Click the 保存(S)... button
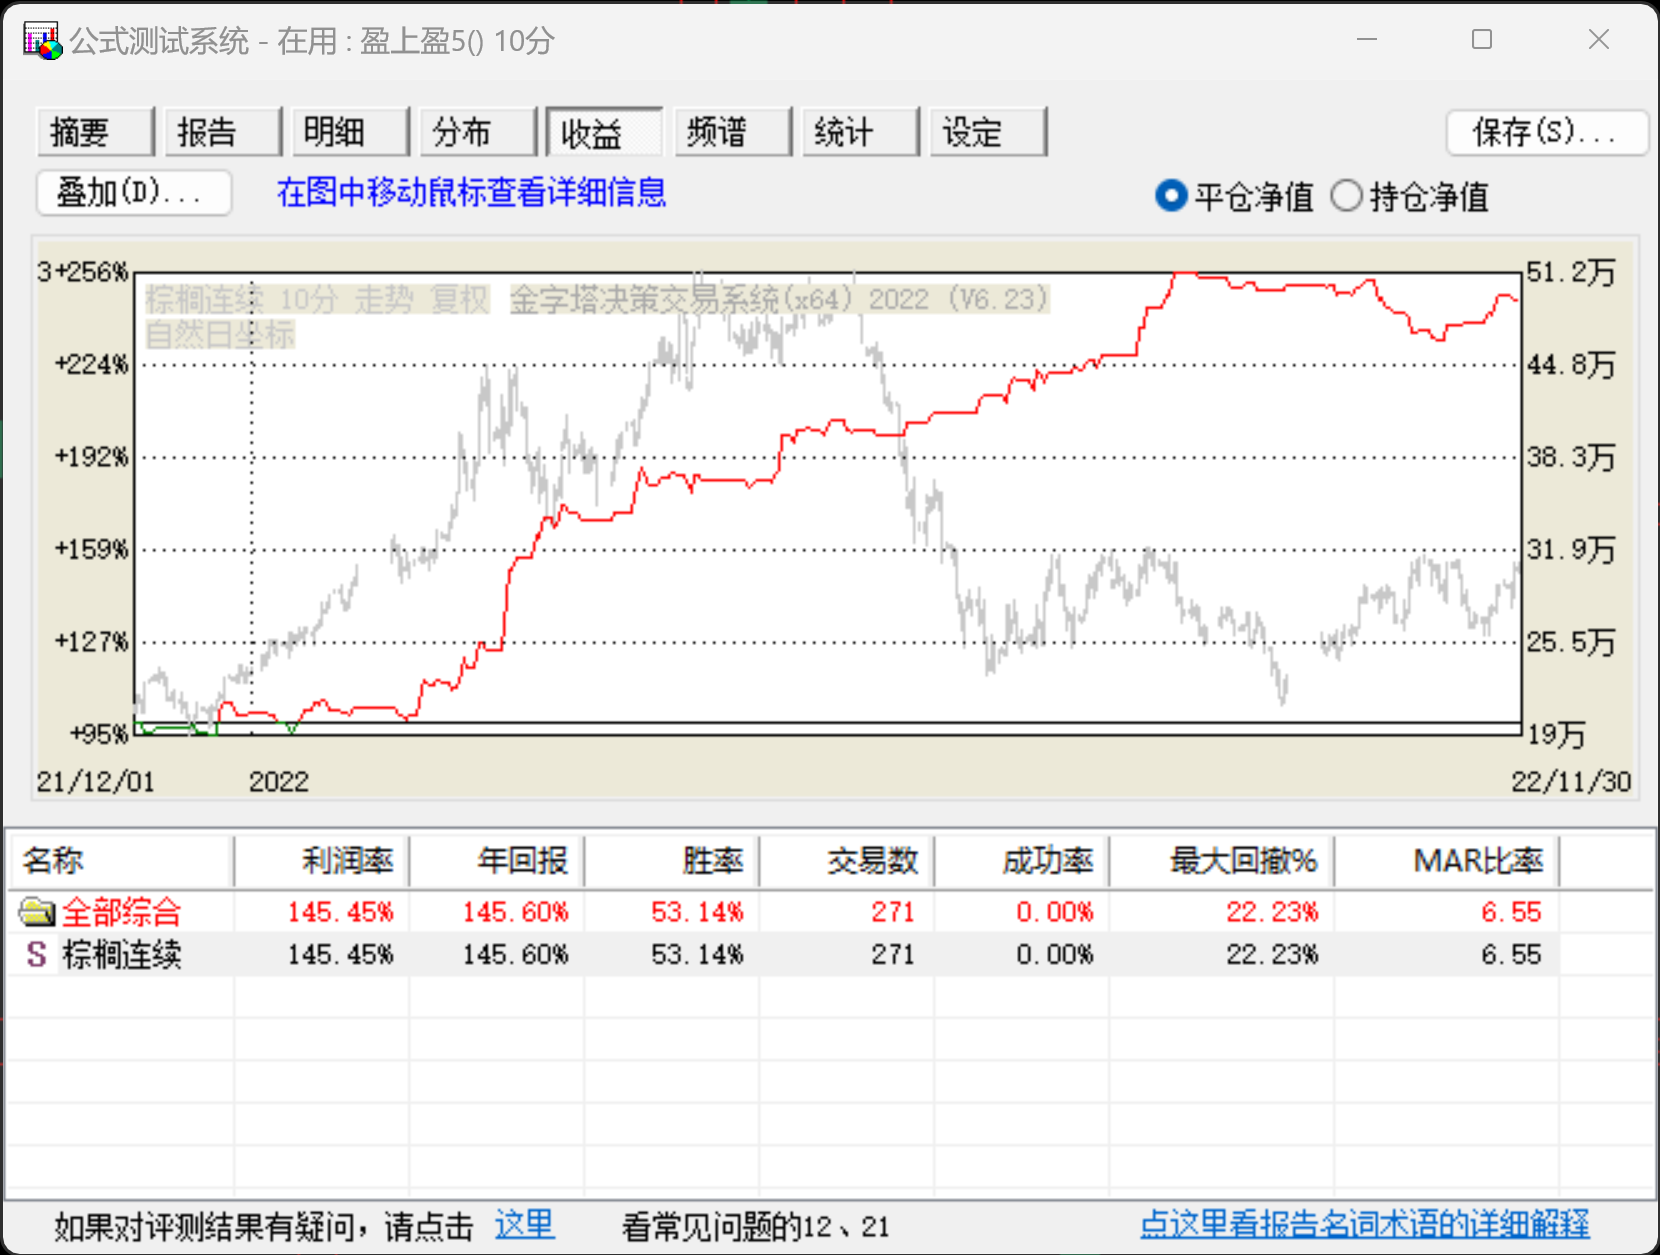The width and height of the screenshot is (1660, 1255). [1546, 132]
